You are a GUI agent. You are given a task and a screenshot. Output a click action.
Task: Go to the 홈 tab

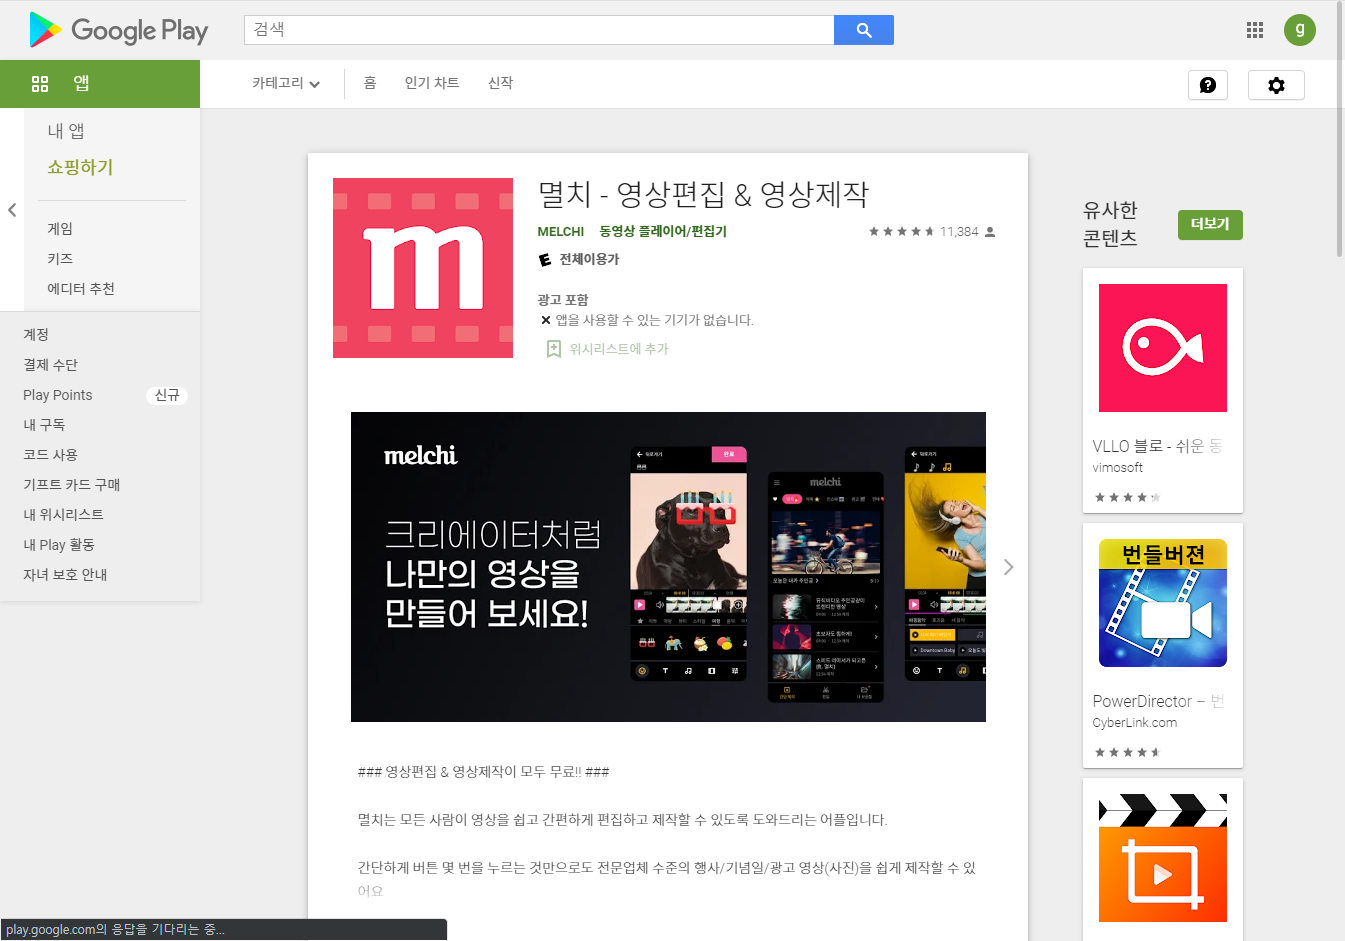click(370, 83)
